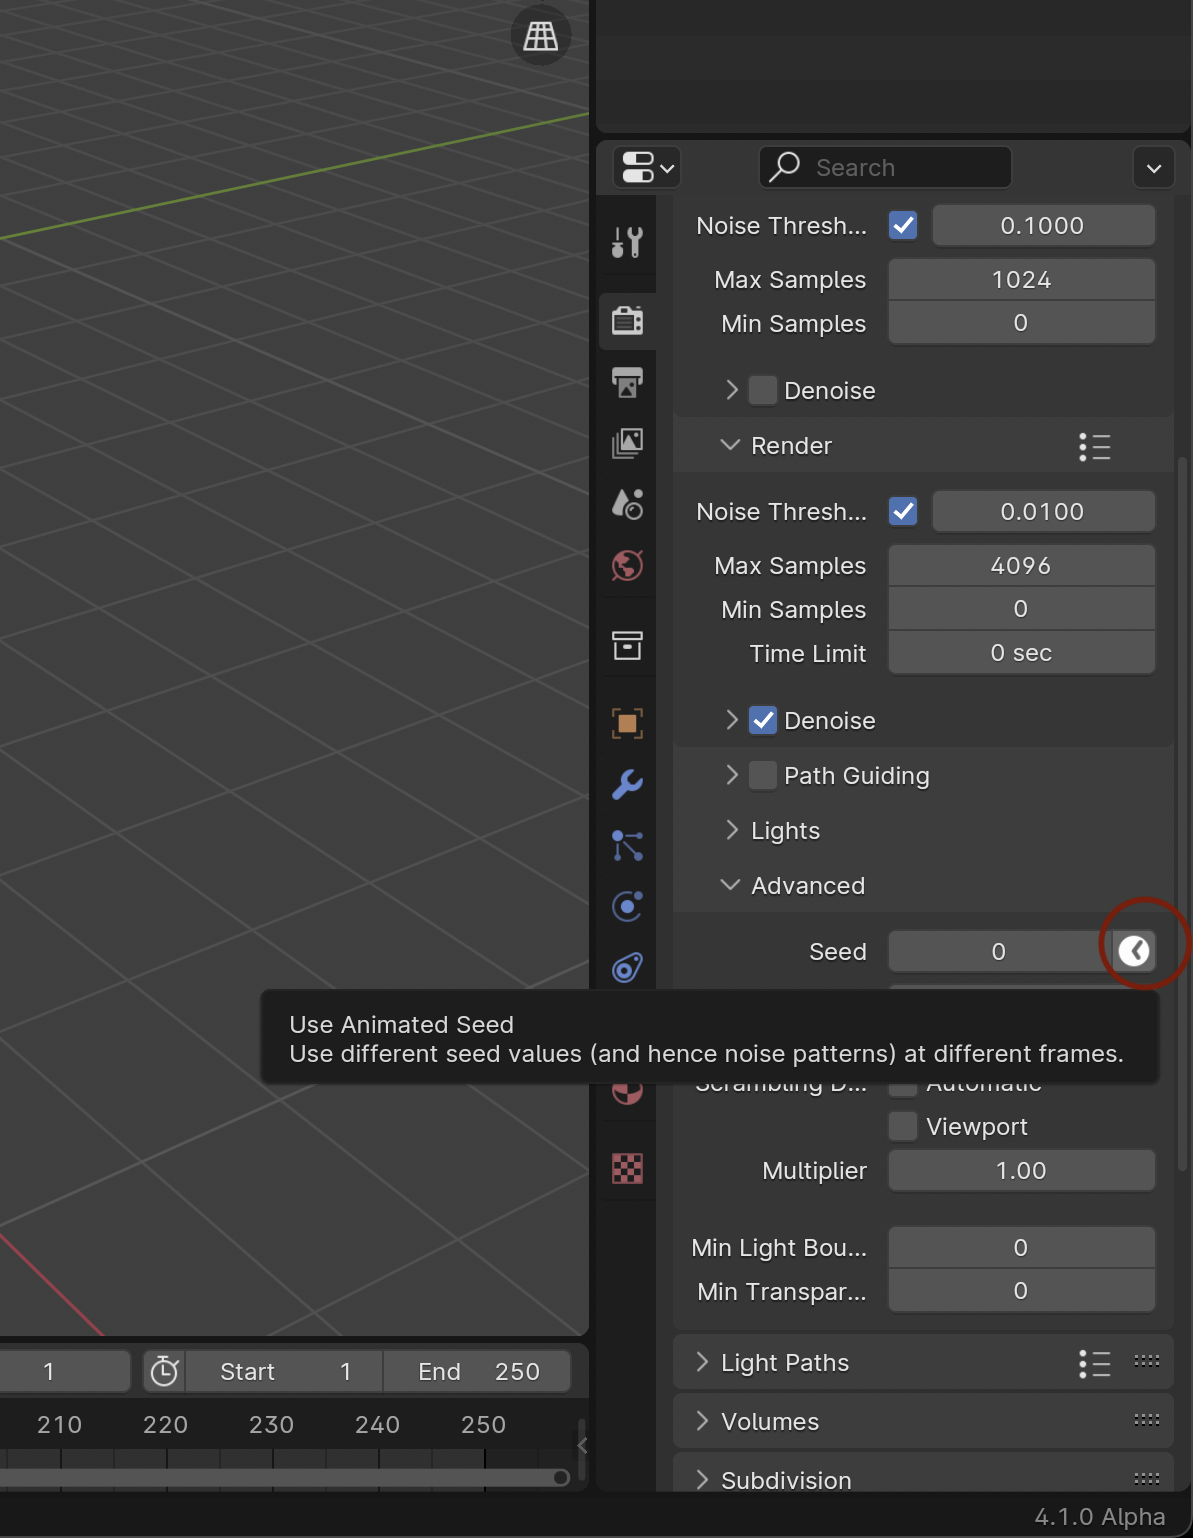
Task: Open the Tool properties tab
Action: point(627,242)
